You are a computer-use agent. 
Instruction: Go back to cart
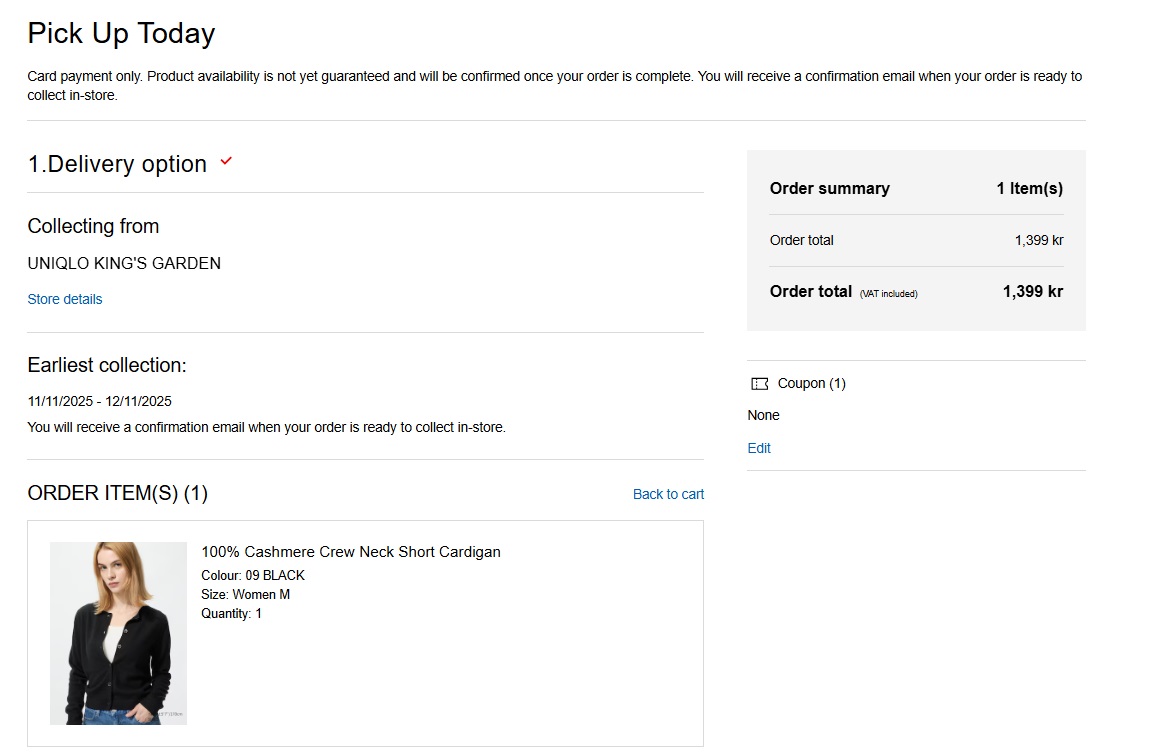tap(668, 494)
